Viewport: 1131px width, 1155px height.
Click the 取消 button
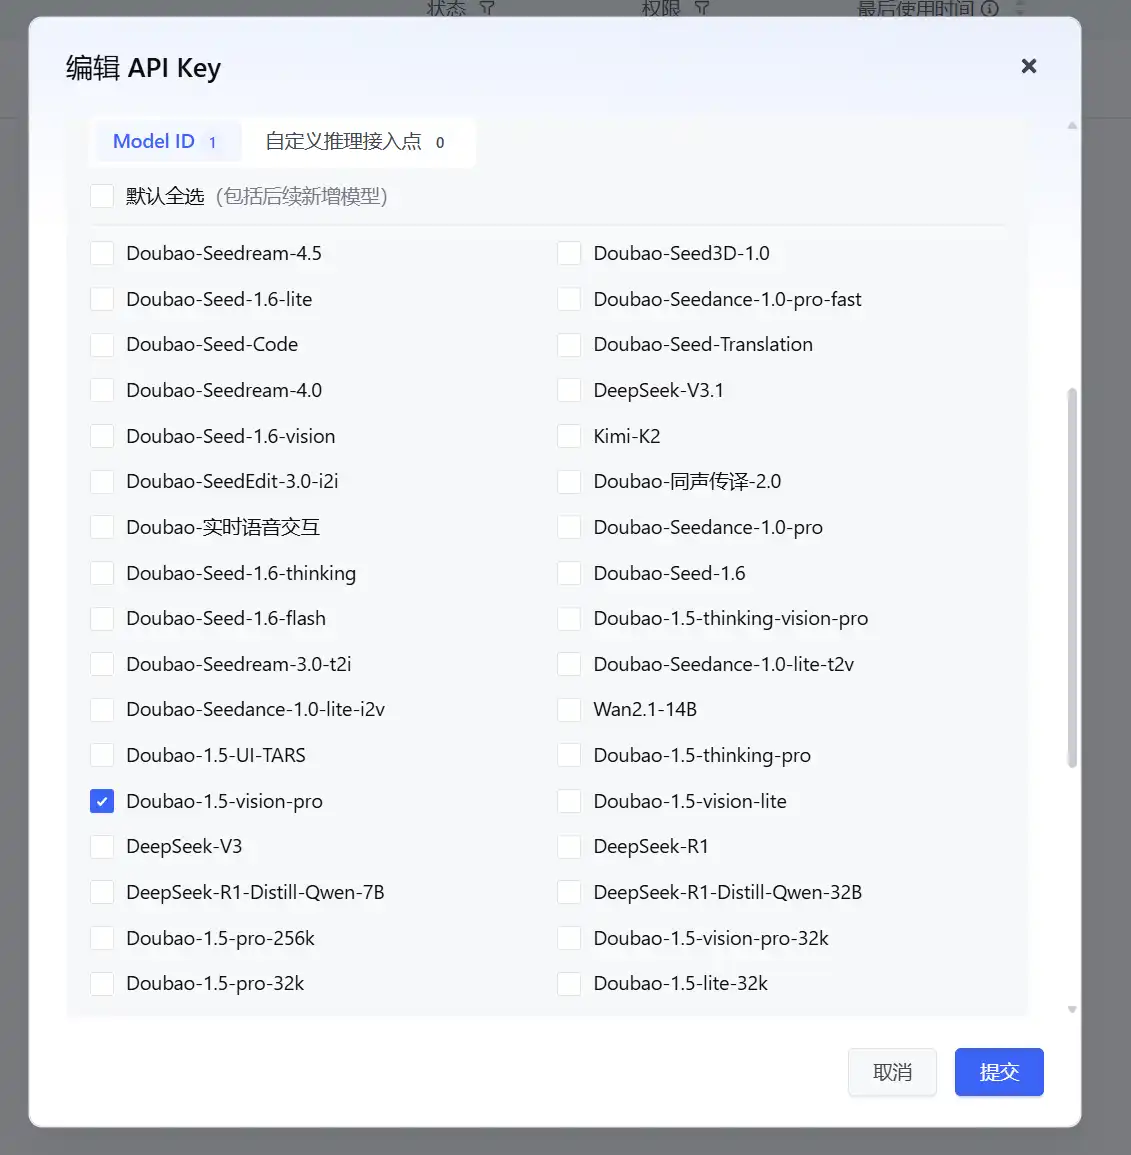[892, 1072]
